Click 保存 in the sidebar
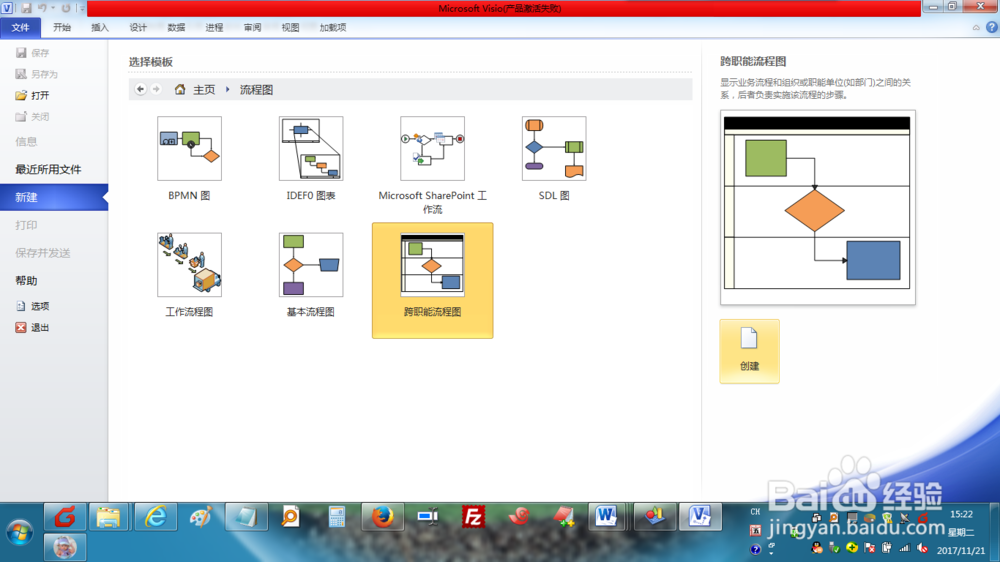1000x562 pixels. pyautogui.click(x=33, y=53)
